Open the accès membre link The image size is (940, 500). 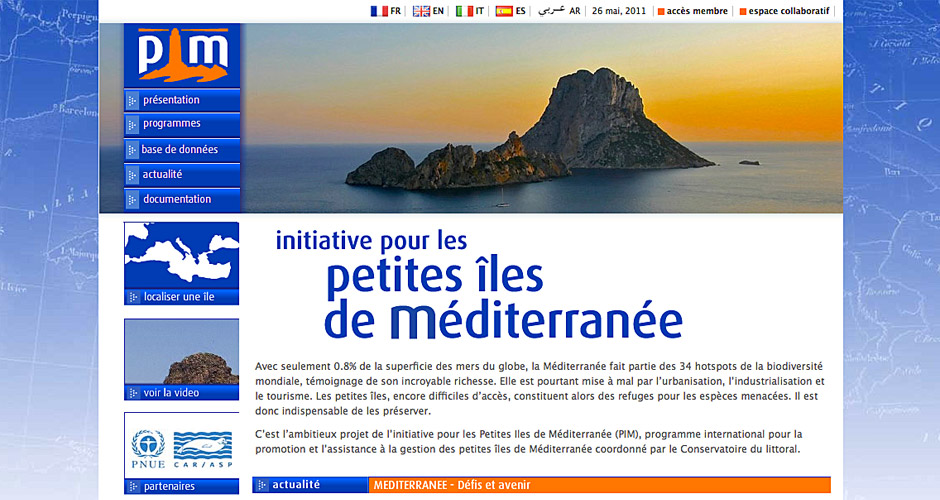pyautogui.click(x=697, y=11)
